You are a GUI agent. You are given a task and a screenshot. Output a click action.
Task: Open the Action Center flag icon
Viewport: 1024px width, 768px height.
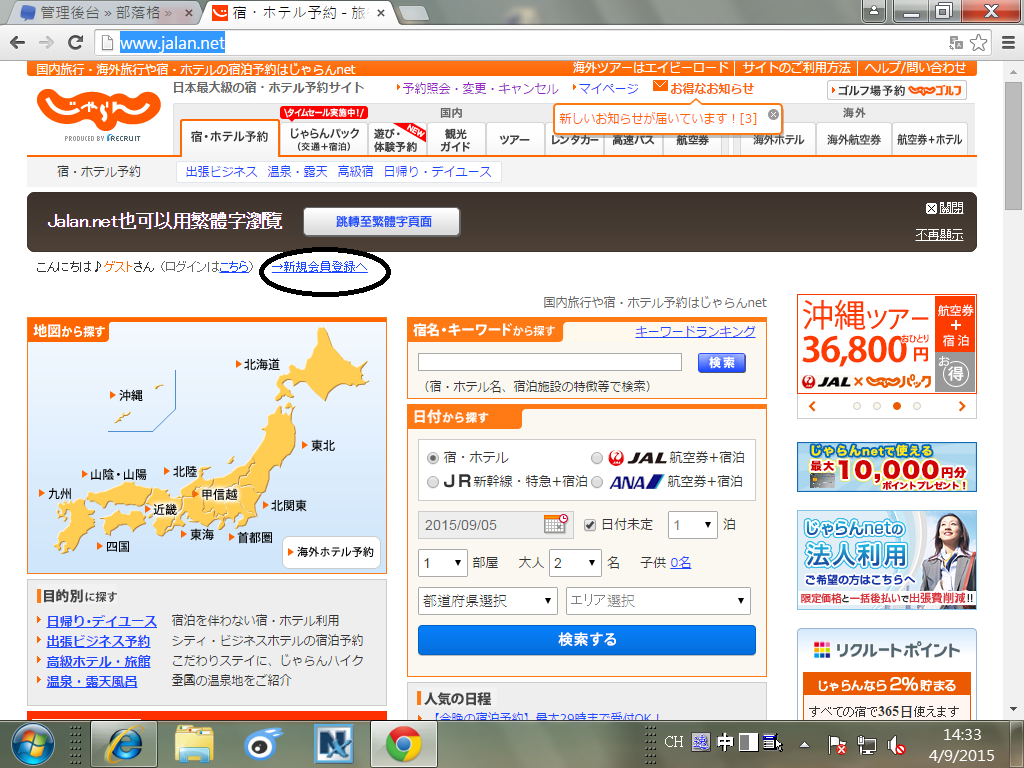click(x=837, y=744)
